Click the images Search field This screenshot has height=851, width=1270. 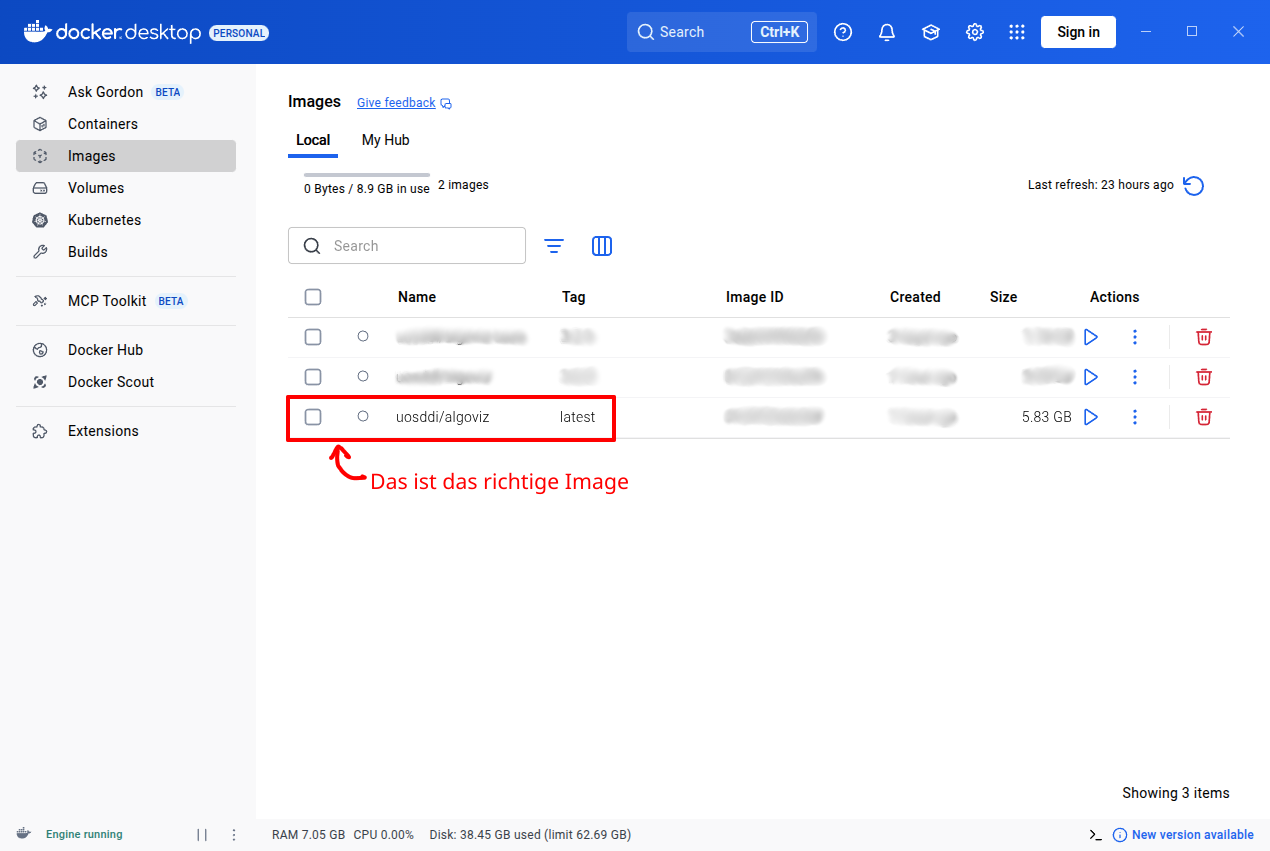(x=420, y=246)
